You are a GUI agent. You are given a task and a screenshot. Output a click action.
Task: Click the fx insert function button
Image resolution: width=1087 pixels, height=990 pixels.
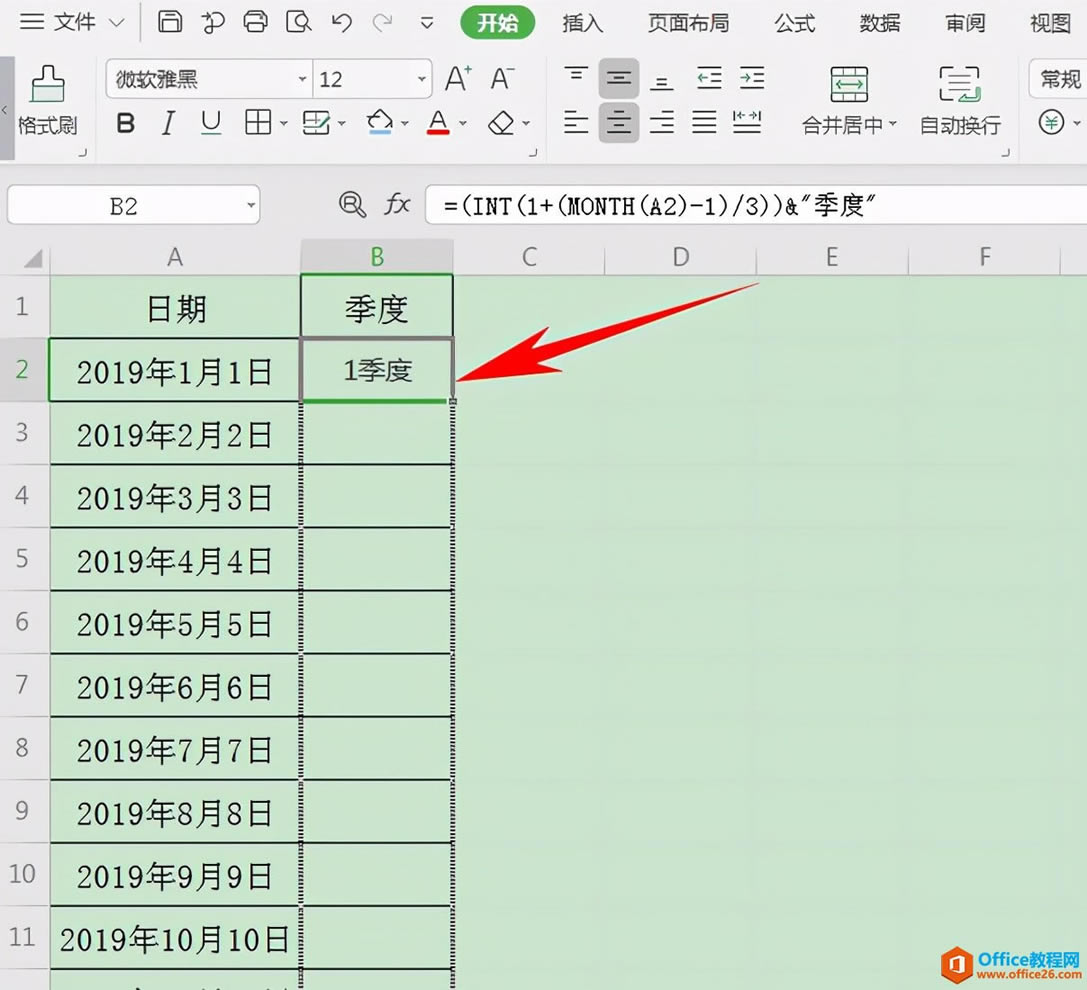[x=397, y=205]
